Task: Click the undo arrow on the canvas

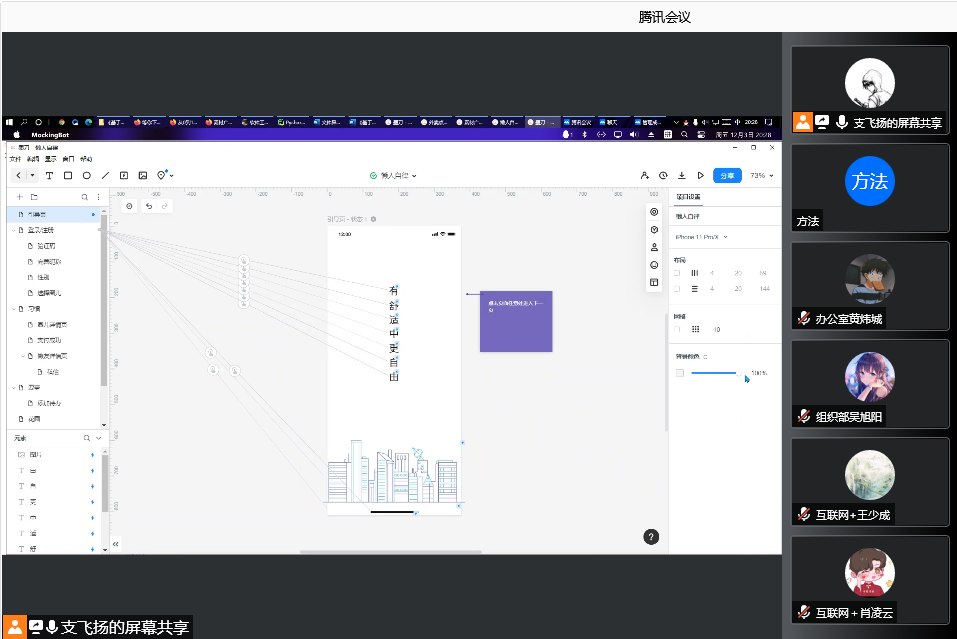Action: pyautogui.click(x=149, y=206)
